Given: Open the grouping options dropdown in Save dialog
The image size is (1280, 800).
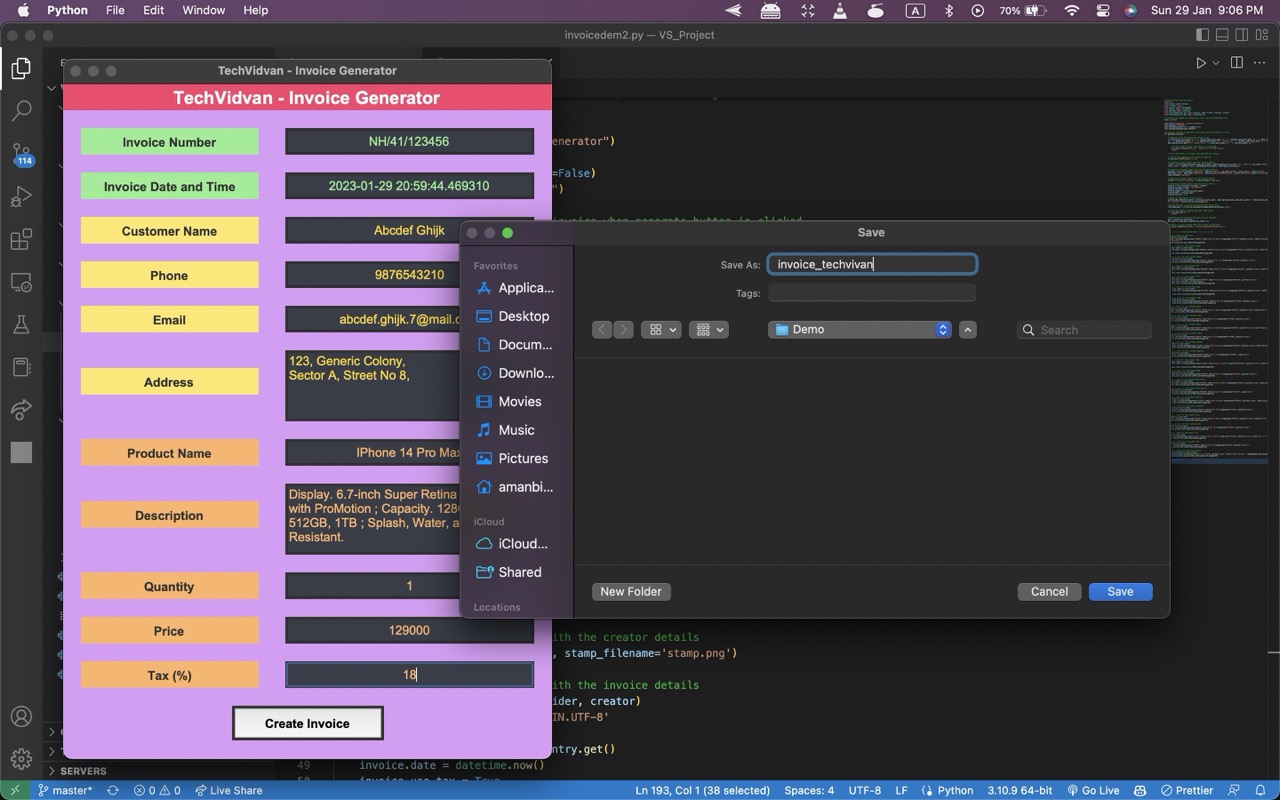Looking at the screenshot, I should [x=708, y=330].
